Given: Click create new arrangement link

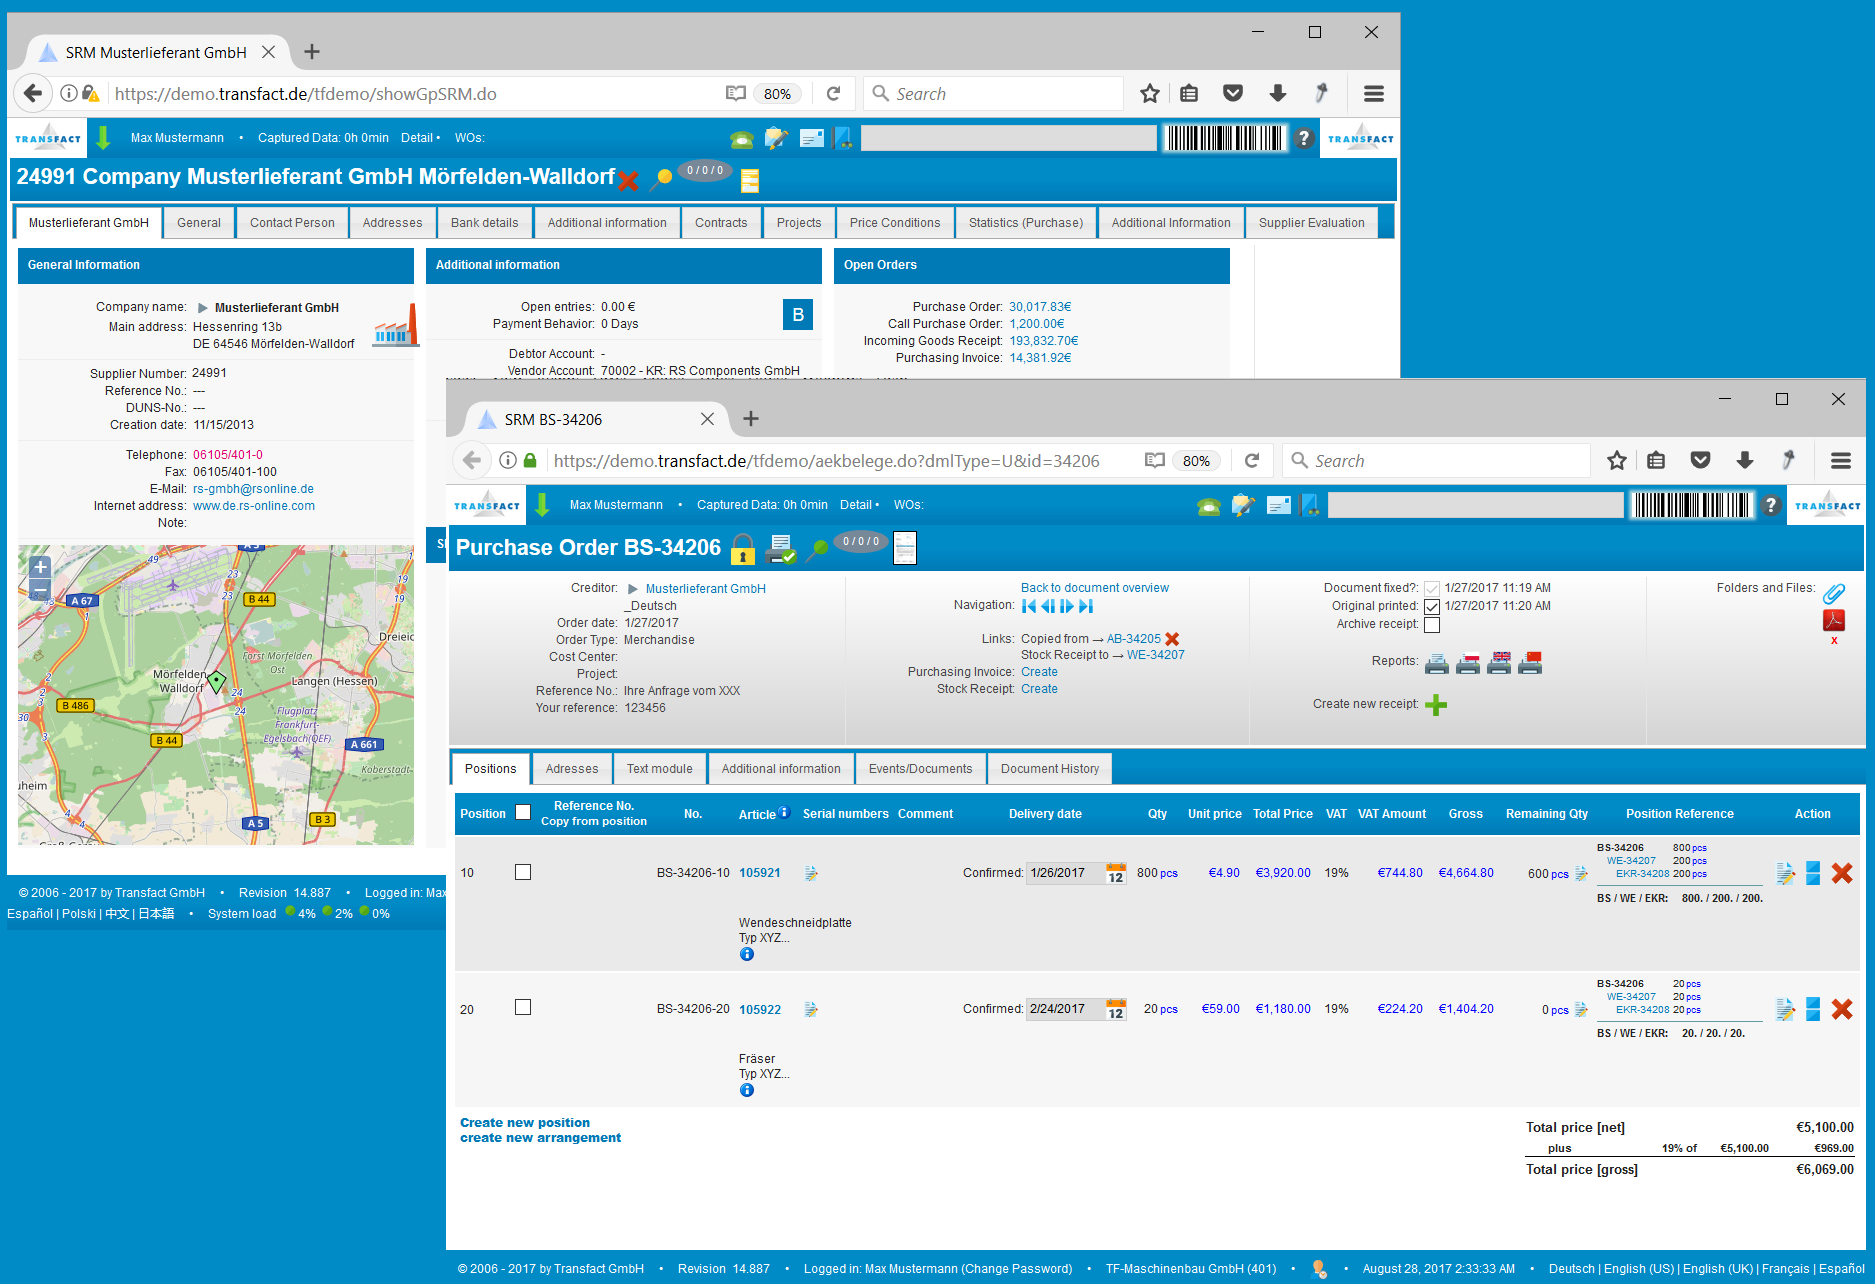Looking at the screenshot, I should (x=541, y=1138).
